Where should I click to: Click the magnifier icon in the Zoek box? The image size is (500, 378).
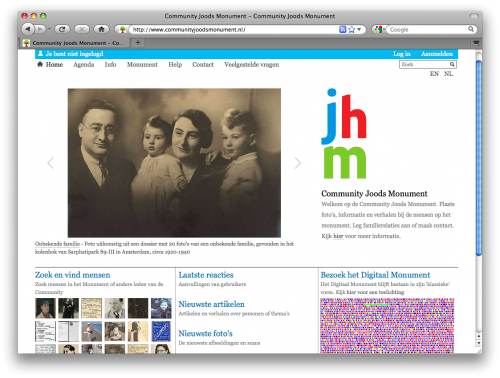point(452,64)
